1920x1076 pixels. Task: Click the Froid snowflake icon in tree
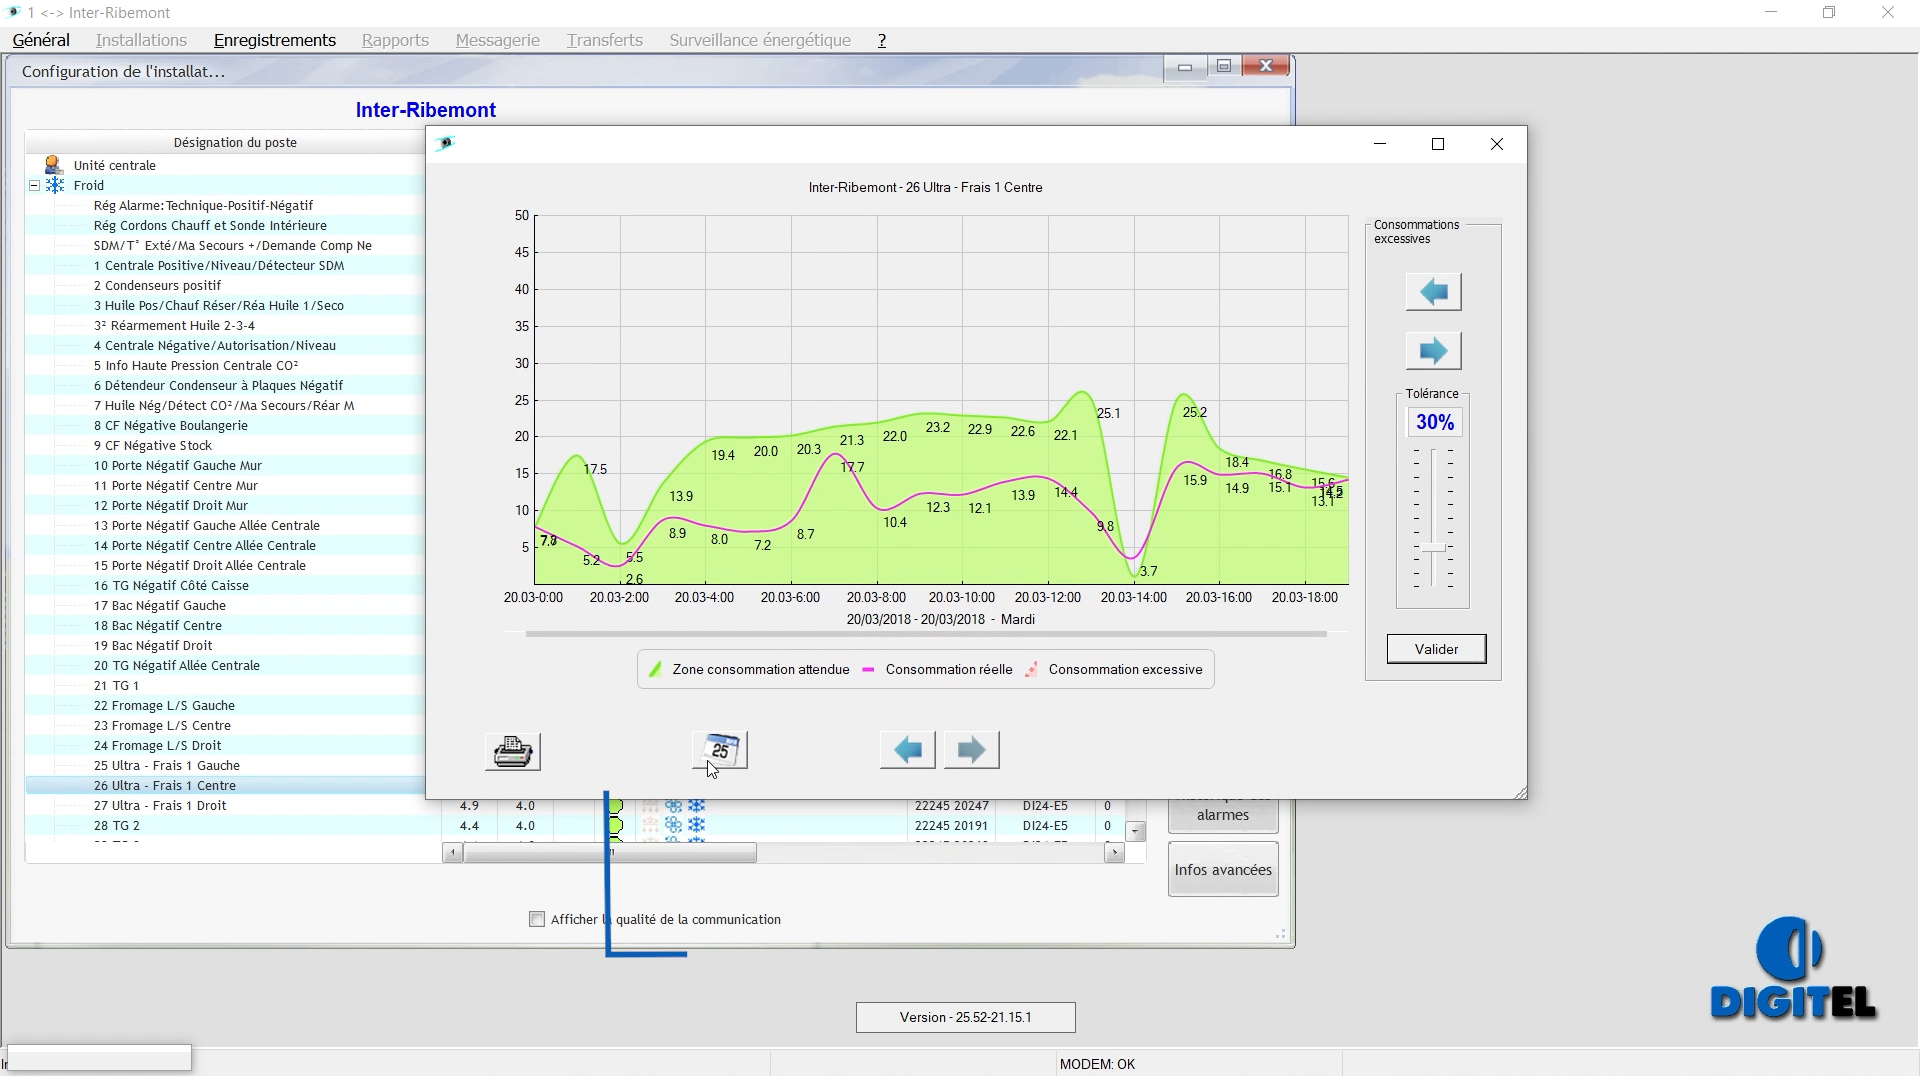55,185
